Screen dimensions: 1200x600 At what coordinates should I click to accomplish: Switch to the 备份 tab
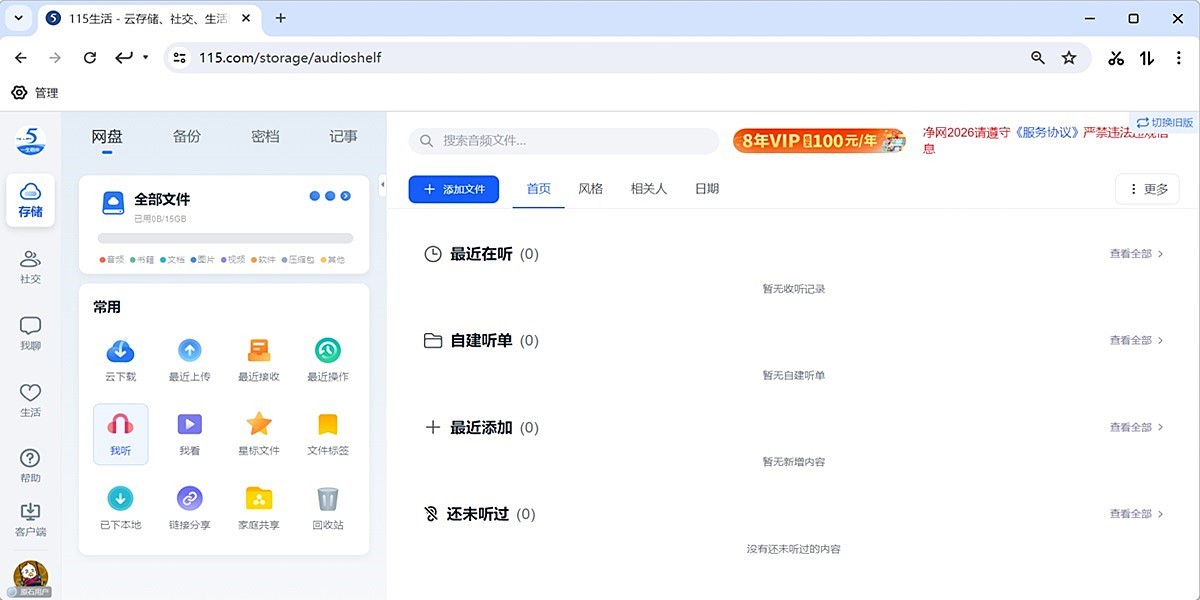(186, 137)
